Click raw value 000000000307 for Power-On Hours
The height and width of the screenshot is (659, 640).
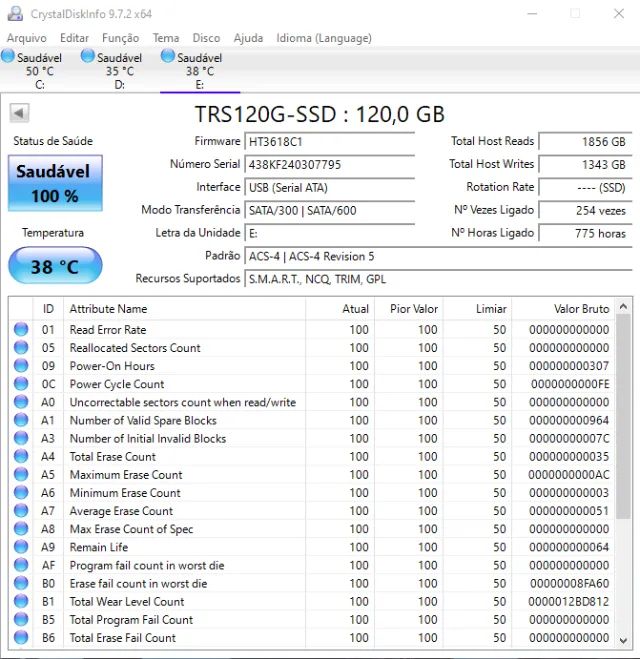pos(569,366)
